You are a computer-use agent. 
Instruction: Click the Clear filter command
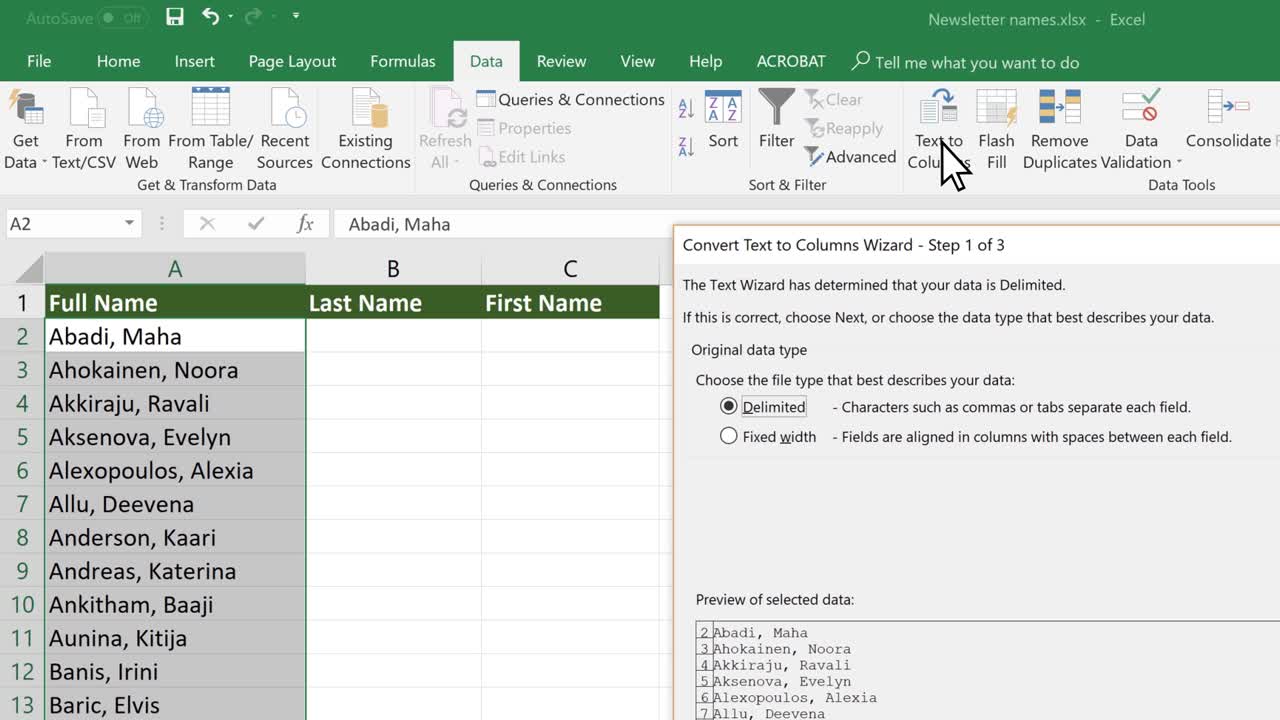click(x=833, y=99)
